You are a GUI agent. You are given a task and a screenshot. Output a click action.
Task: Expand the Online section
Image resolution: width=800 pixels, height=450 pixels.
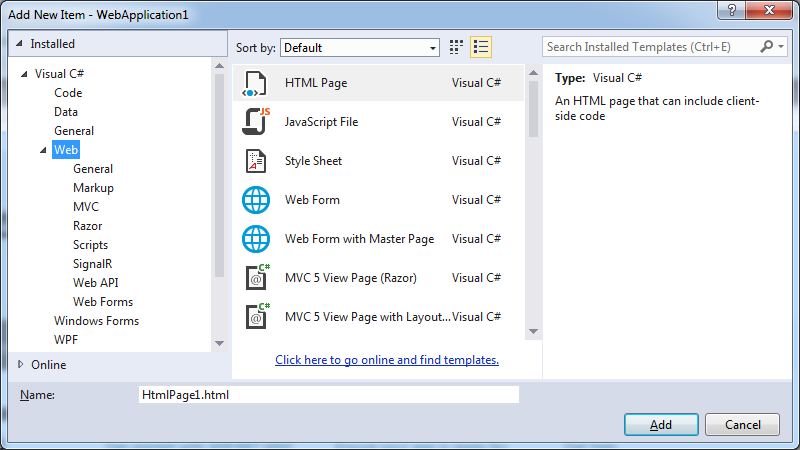(21, 364)
